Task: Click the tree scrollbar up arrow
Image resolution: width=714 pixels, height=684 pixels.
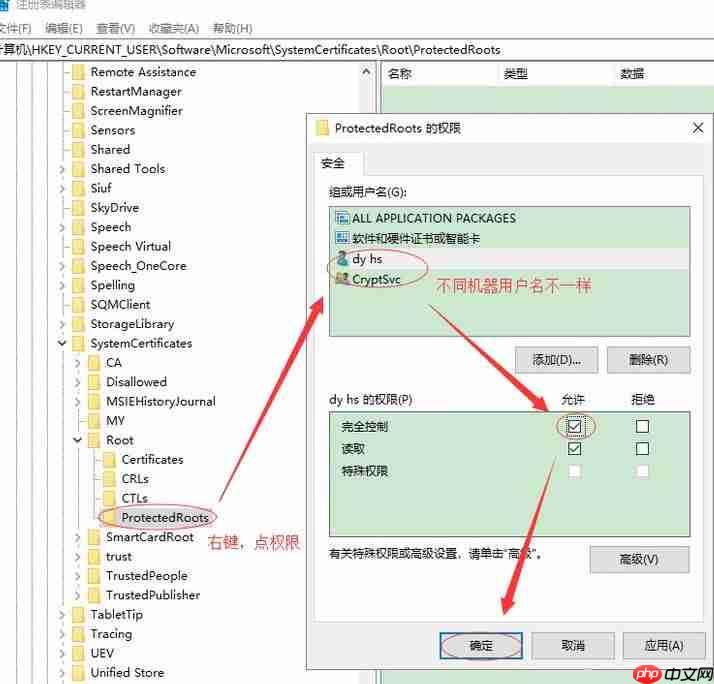Action: (x=366, y=72)
